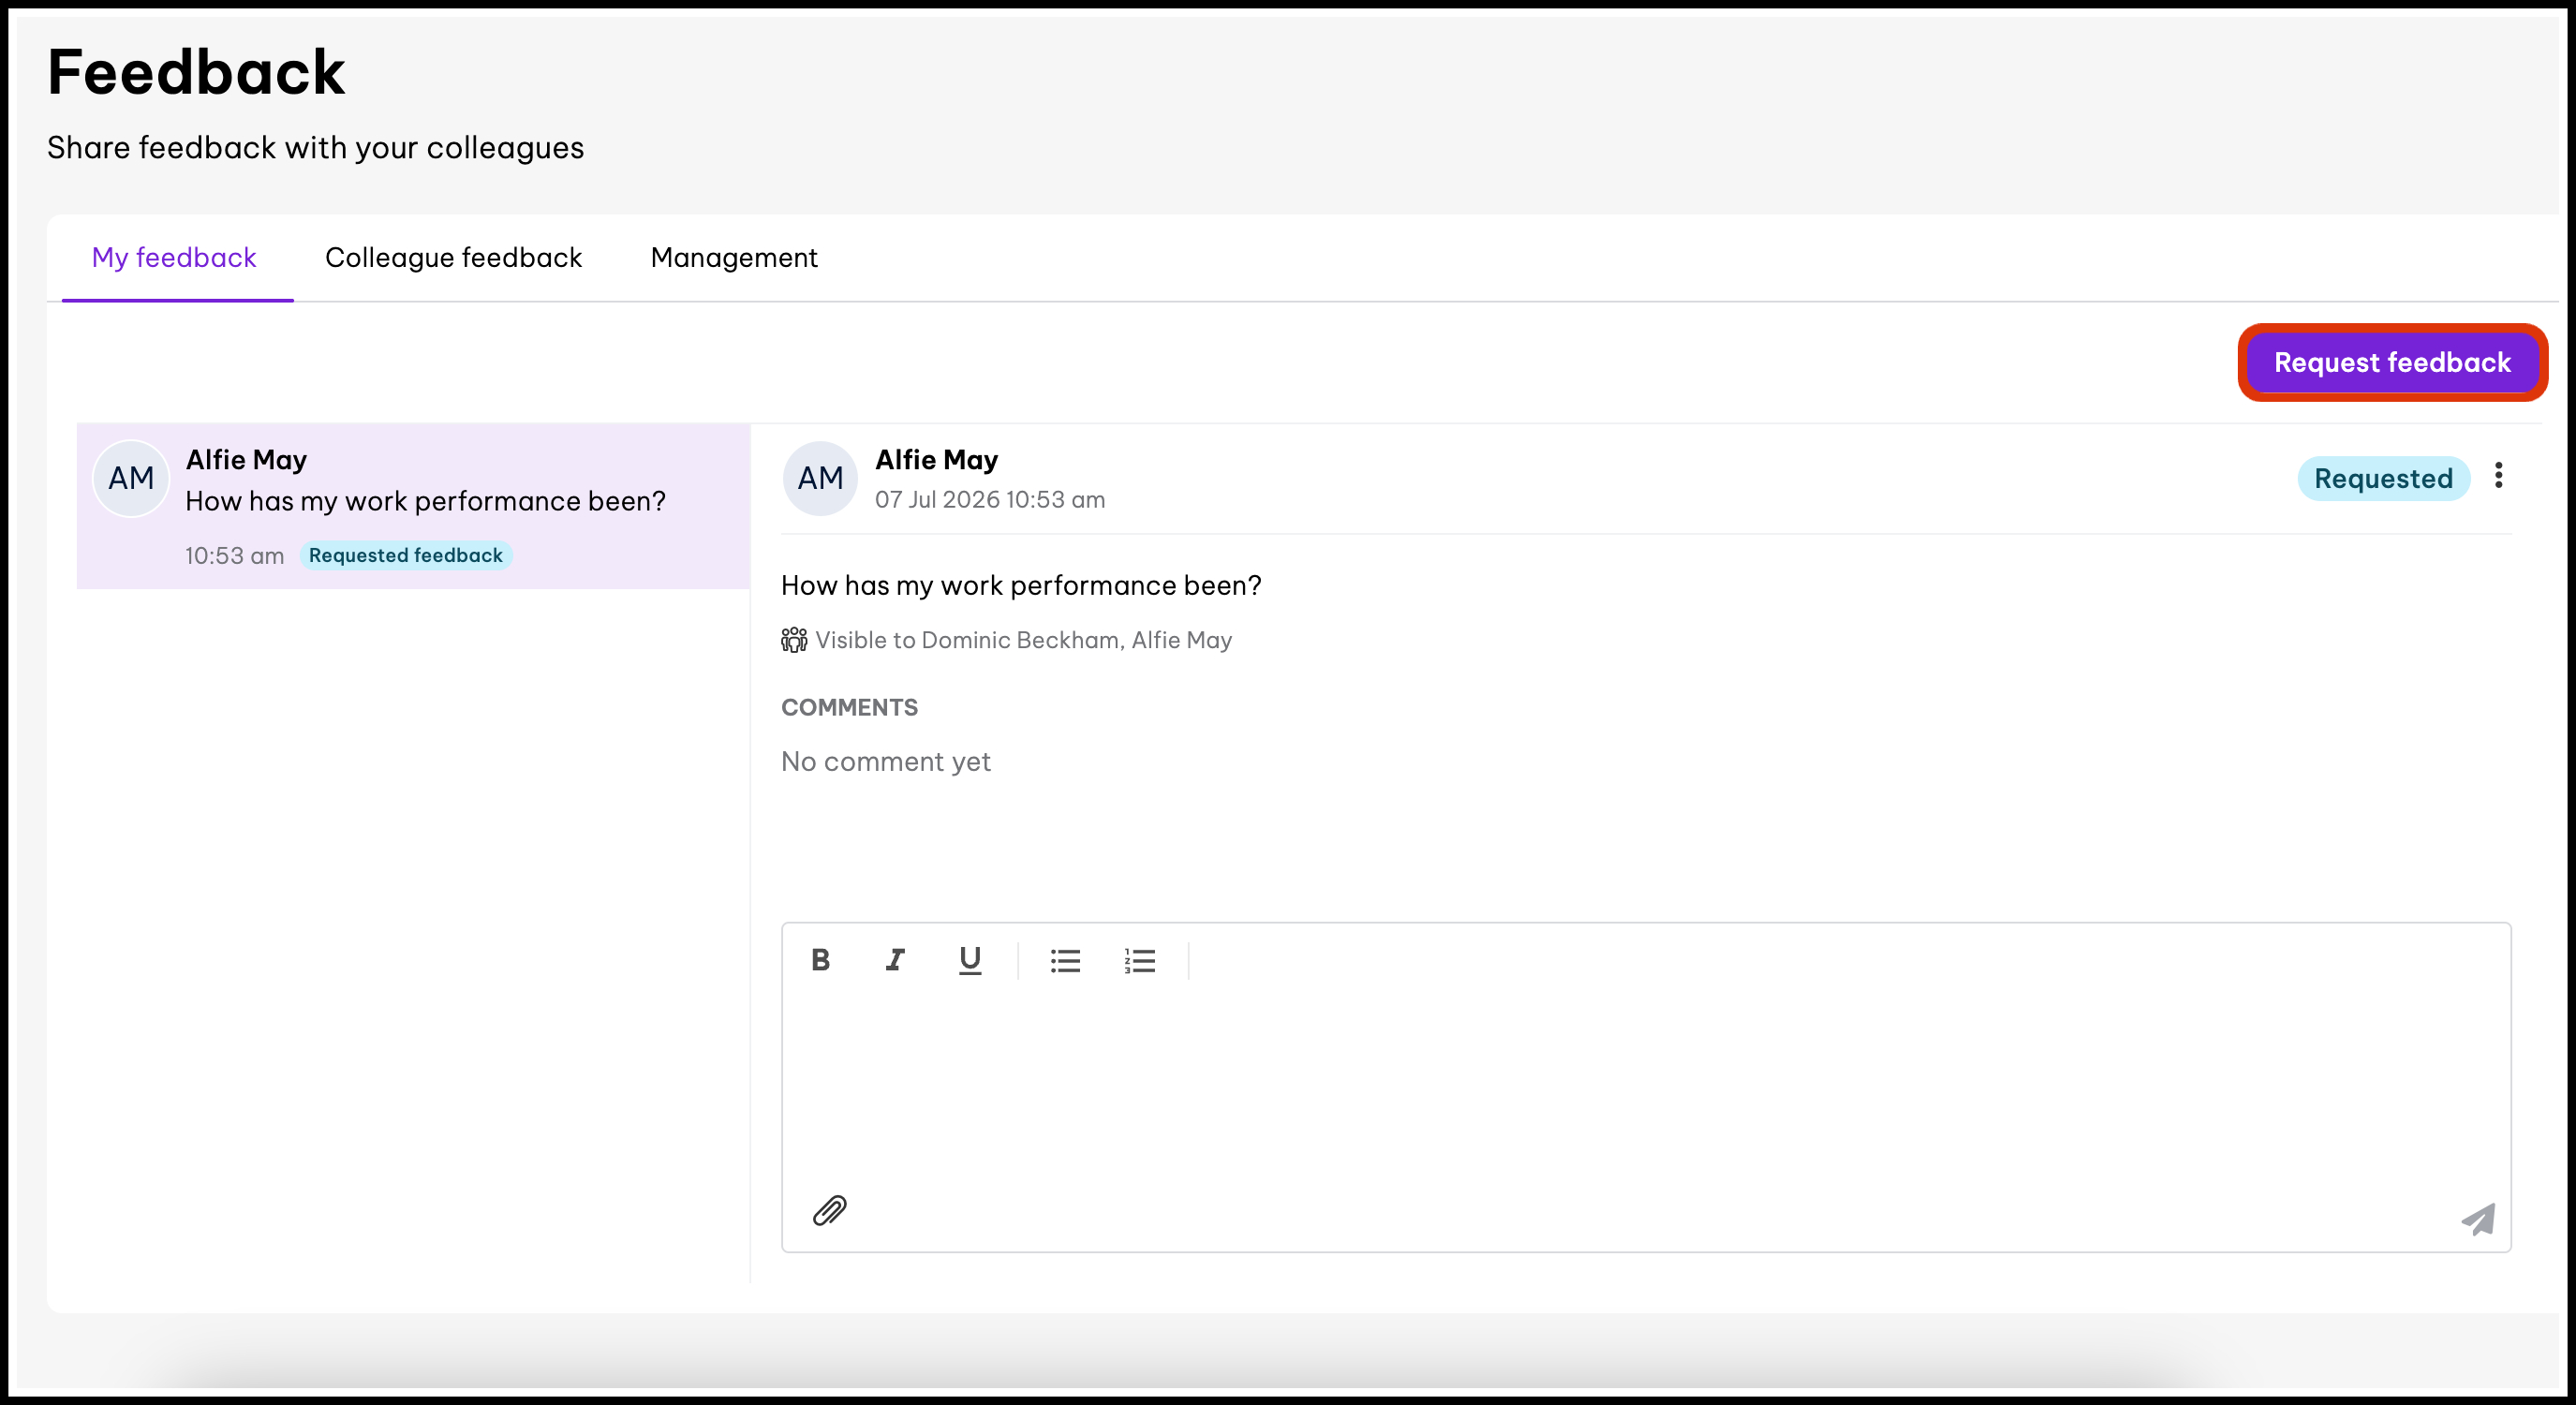
Task: Send the comment with paper plane icon
Action: coord(2478,1219)
